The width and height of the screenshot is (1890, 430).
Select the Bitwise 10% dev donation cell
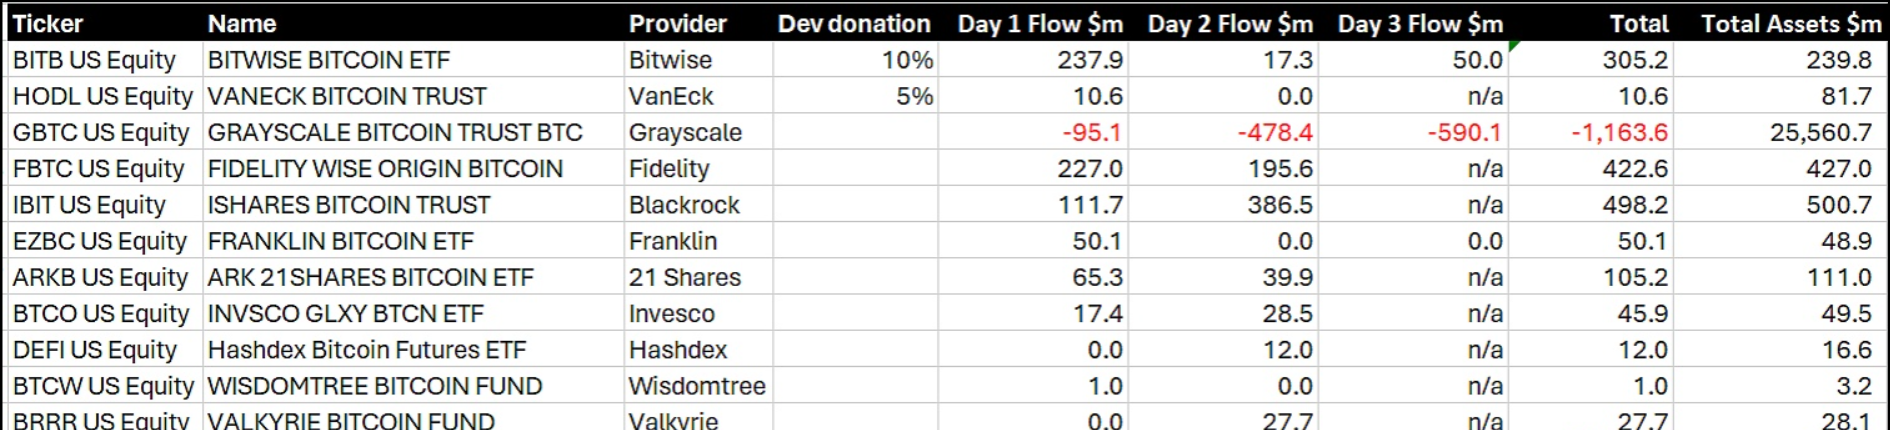(907, 60)
